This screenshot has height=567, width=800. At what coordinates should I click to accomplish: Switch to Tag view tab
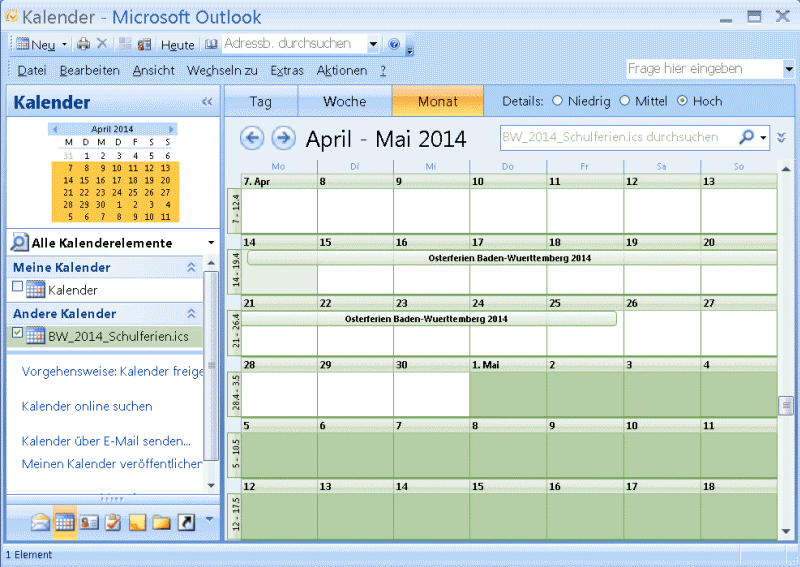[261, 101]
